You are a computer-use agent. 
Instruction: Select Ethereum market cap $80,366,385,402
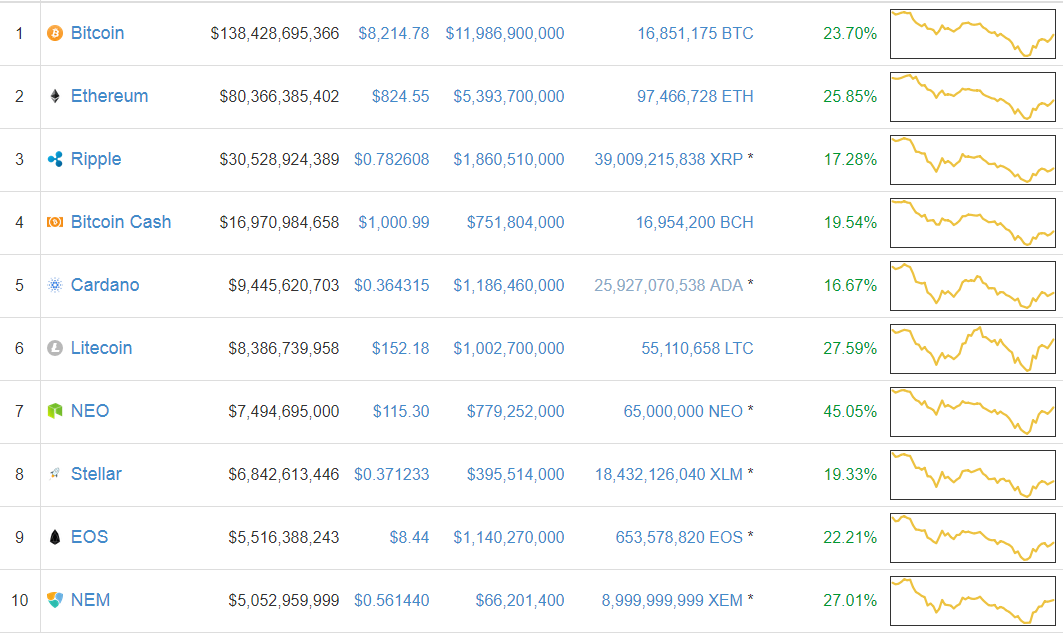coord(279,96)
